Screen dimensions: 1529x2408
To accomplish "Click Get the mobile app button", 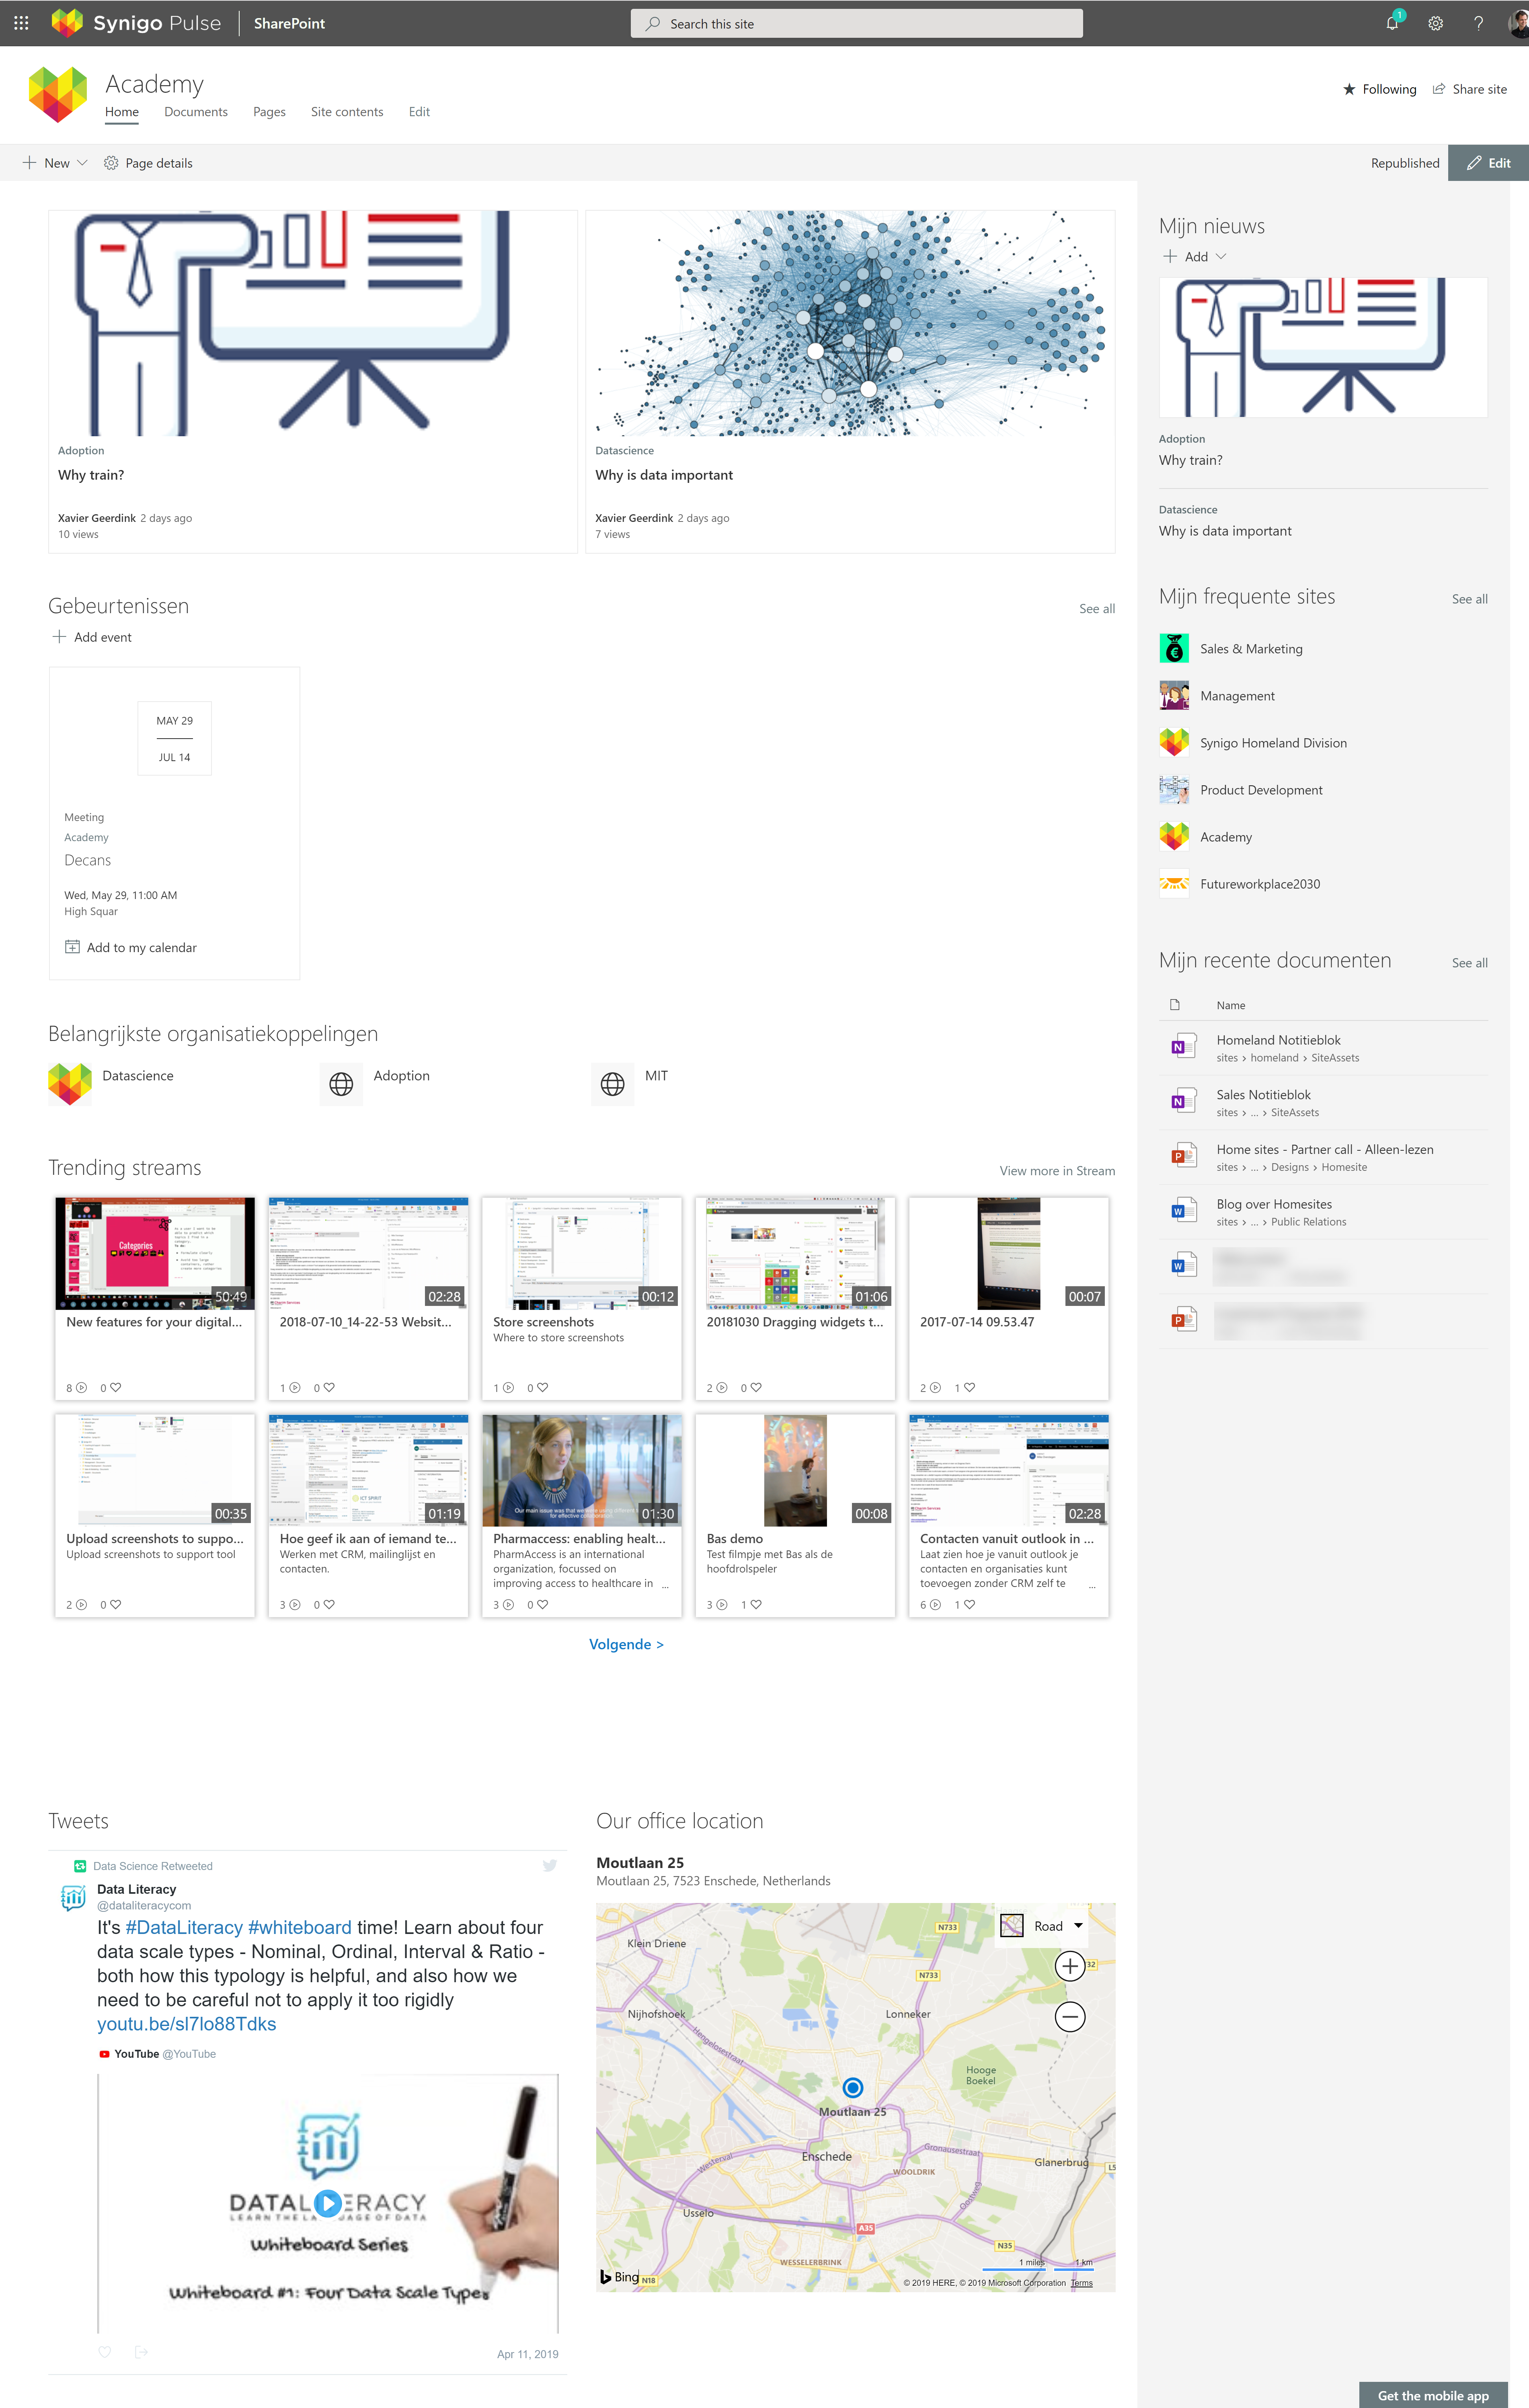I will pyautogui.click(x=1433, y=2395).
